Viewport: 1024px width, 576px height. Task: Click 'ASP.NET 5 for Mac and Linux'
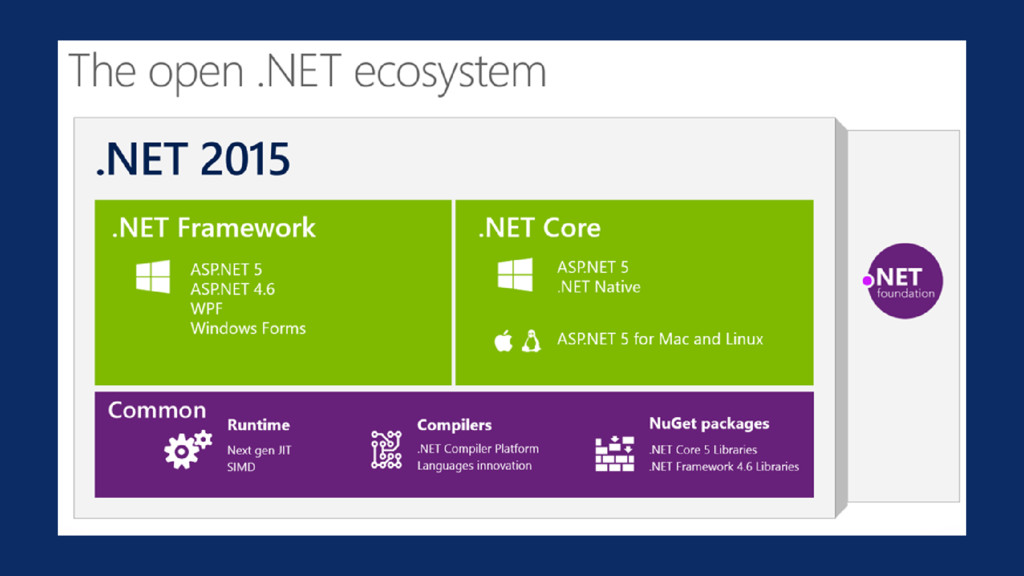pyautogui.click(x=660, y=339)
